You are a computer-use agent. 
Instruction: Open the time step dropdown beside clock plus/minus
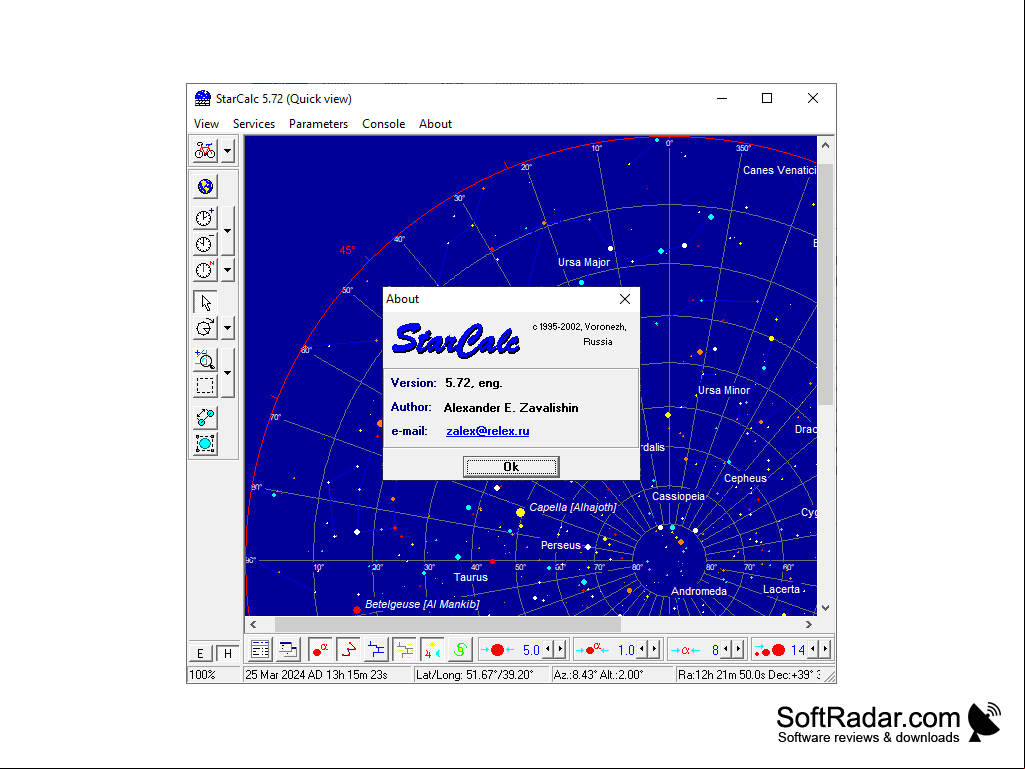227,230
